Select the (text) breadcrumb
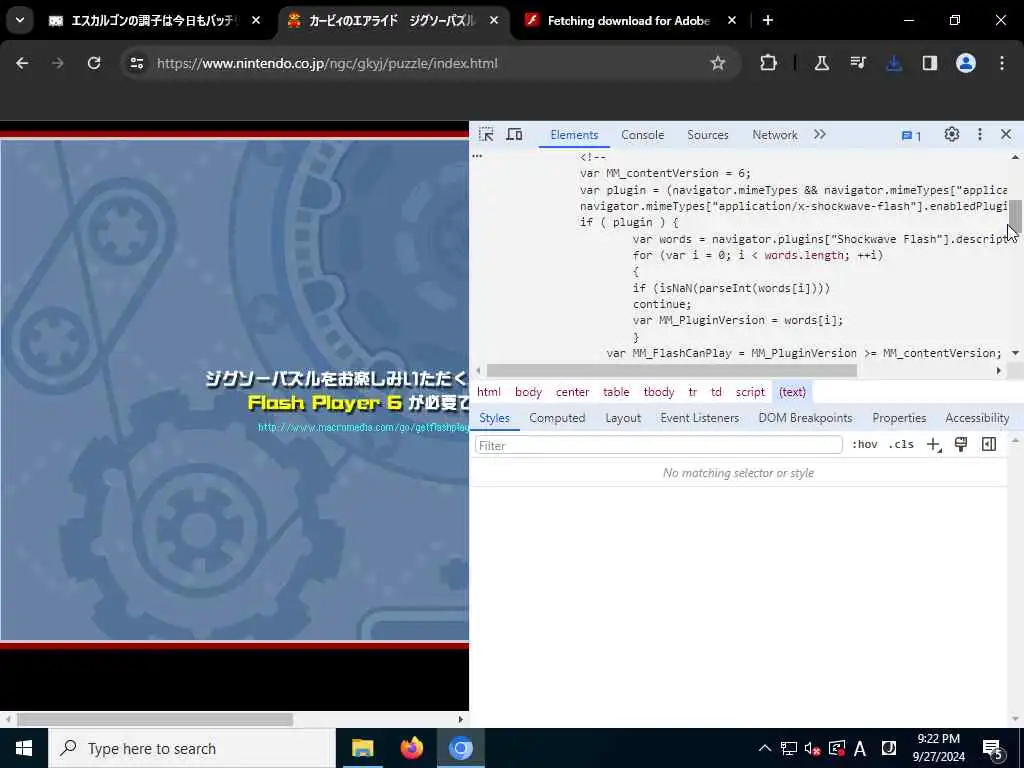1024x768 pixels. click(792, 392)
